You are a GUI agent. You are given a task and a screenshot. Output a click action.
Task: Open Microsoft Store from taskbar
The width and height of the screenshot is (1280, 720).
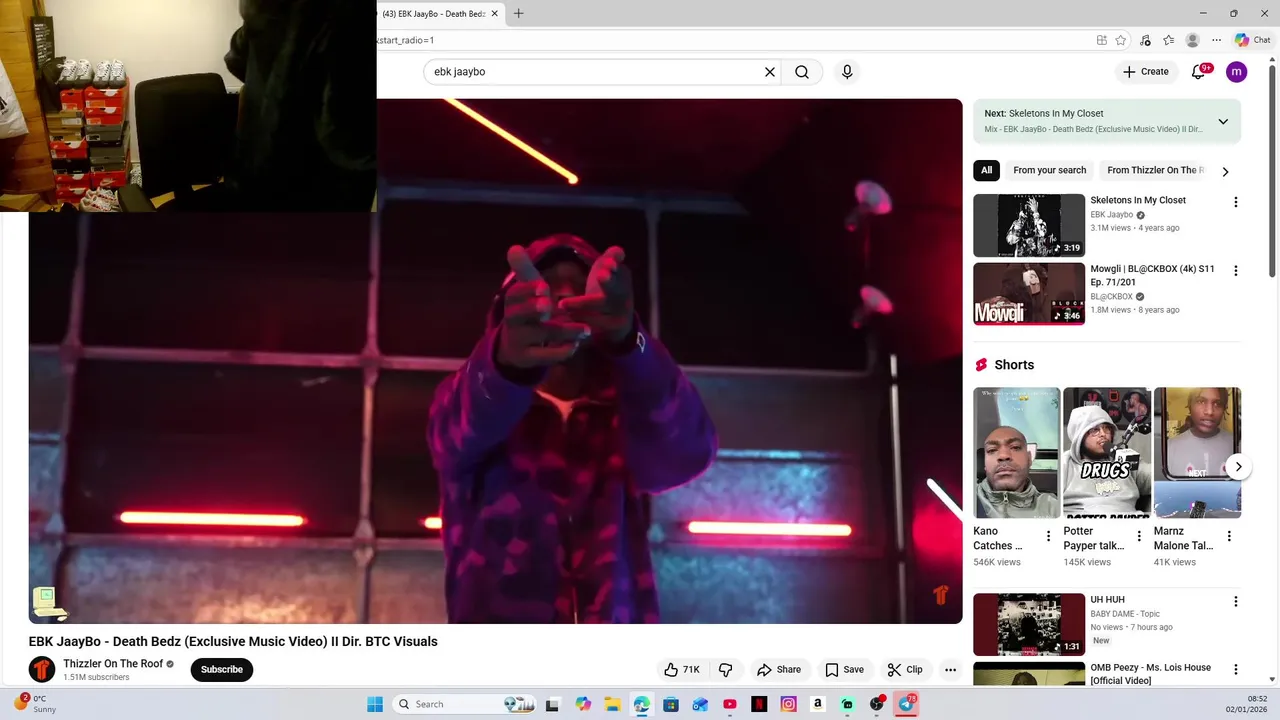(x=671, y=704)
